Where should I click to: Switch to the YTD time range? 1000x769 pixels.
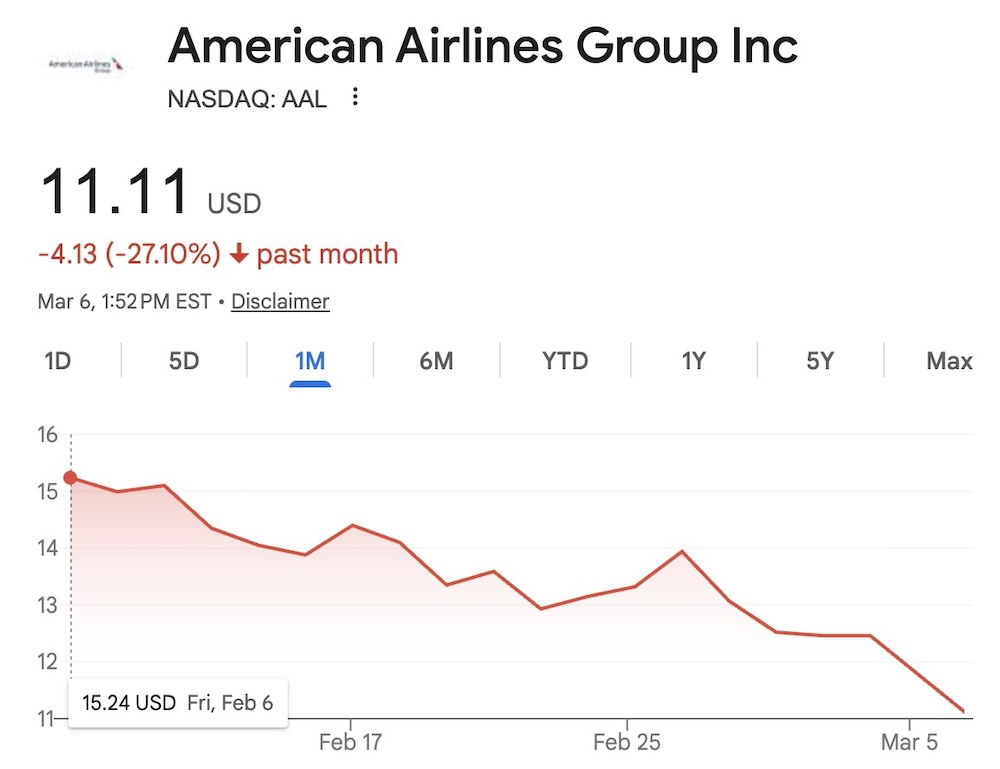565,361
